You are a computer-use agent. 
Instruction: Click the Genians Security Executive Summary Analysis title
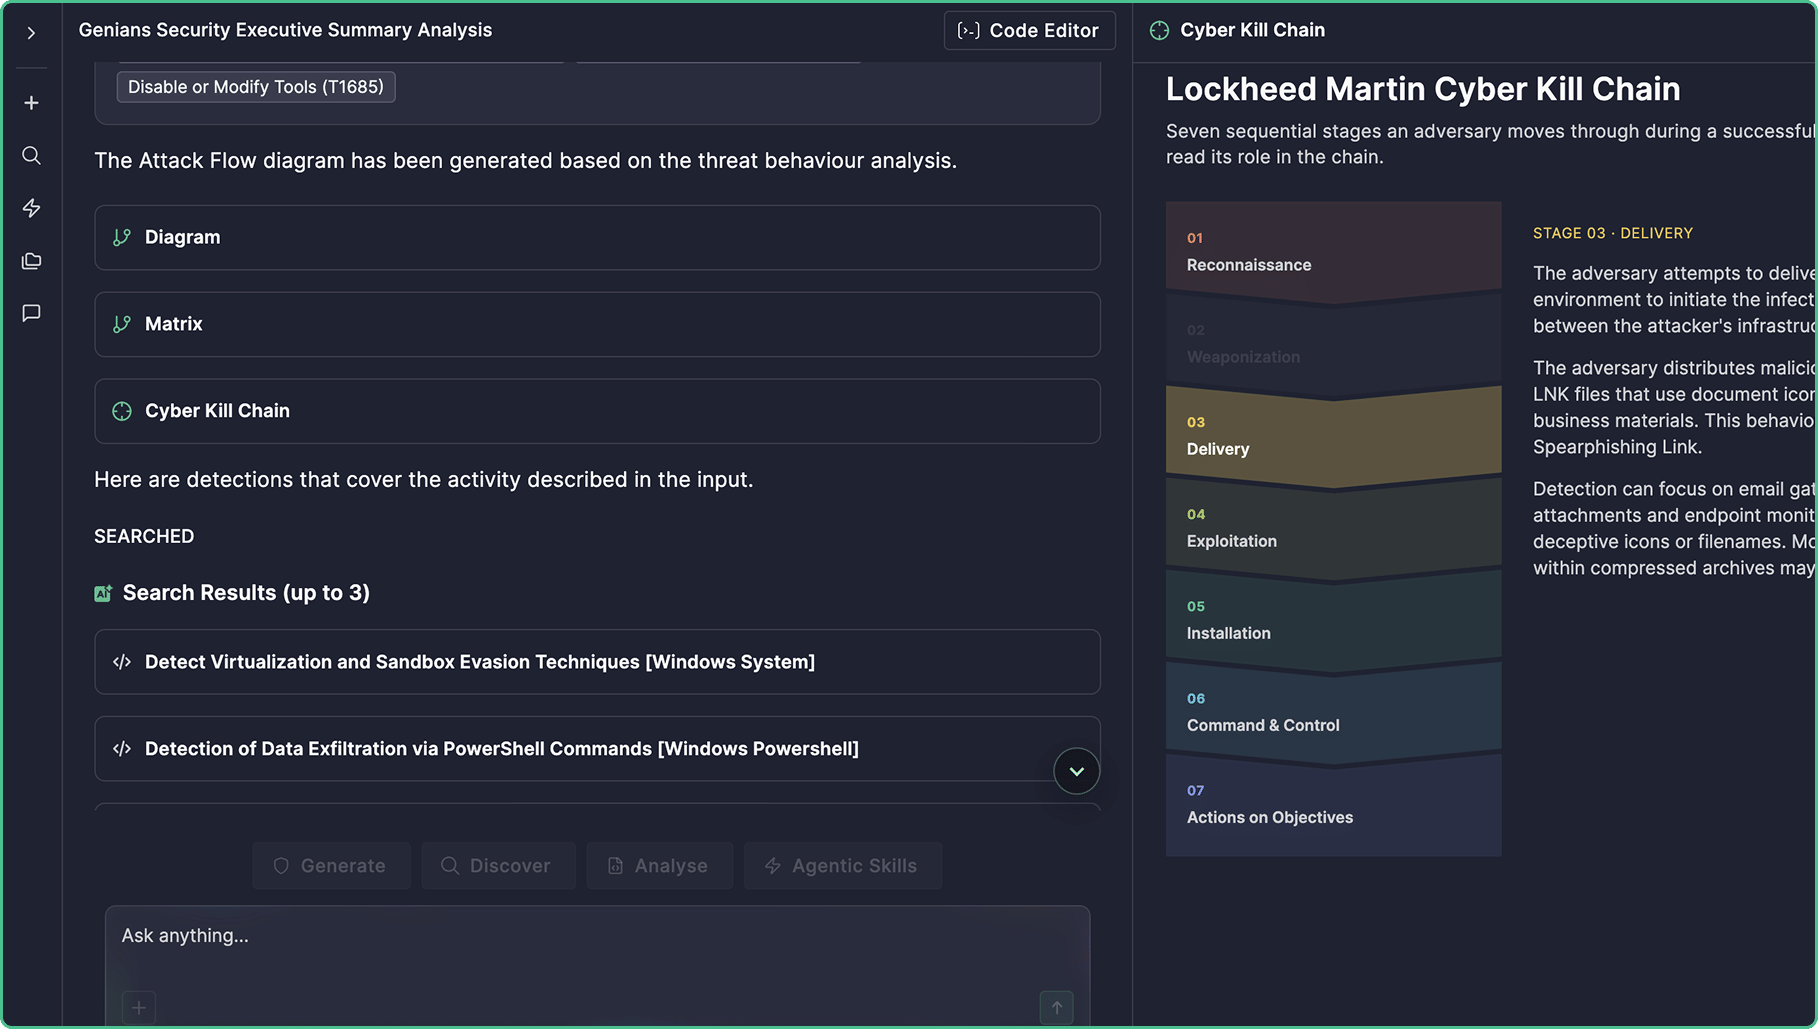point(285,30)
